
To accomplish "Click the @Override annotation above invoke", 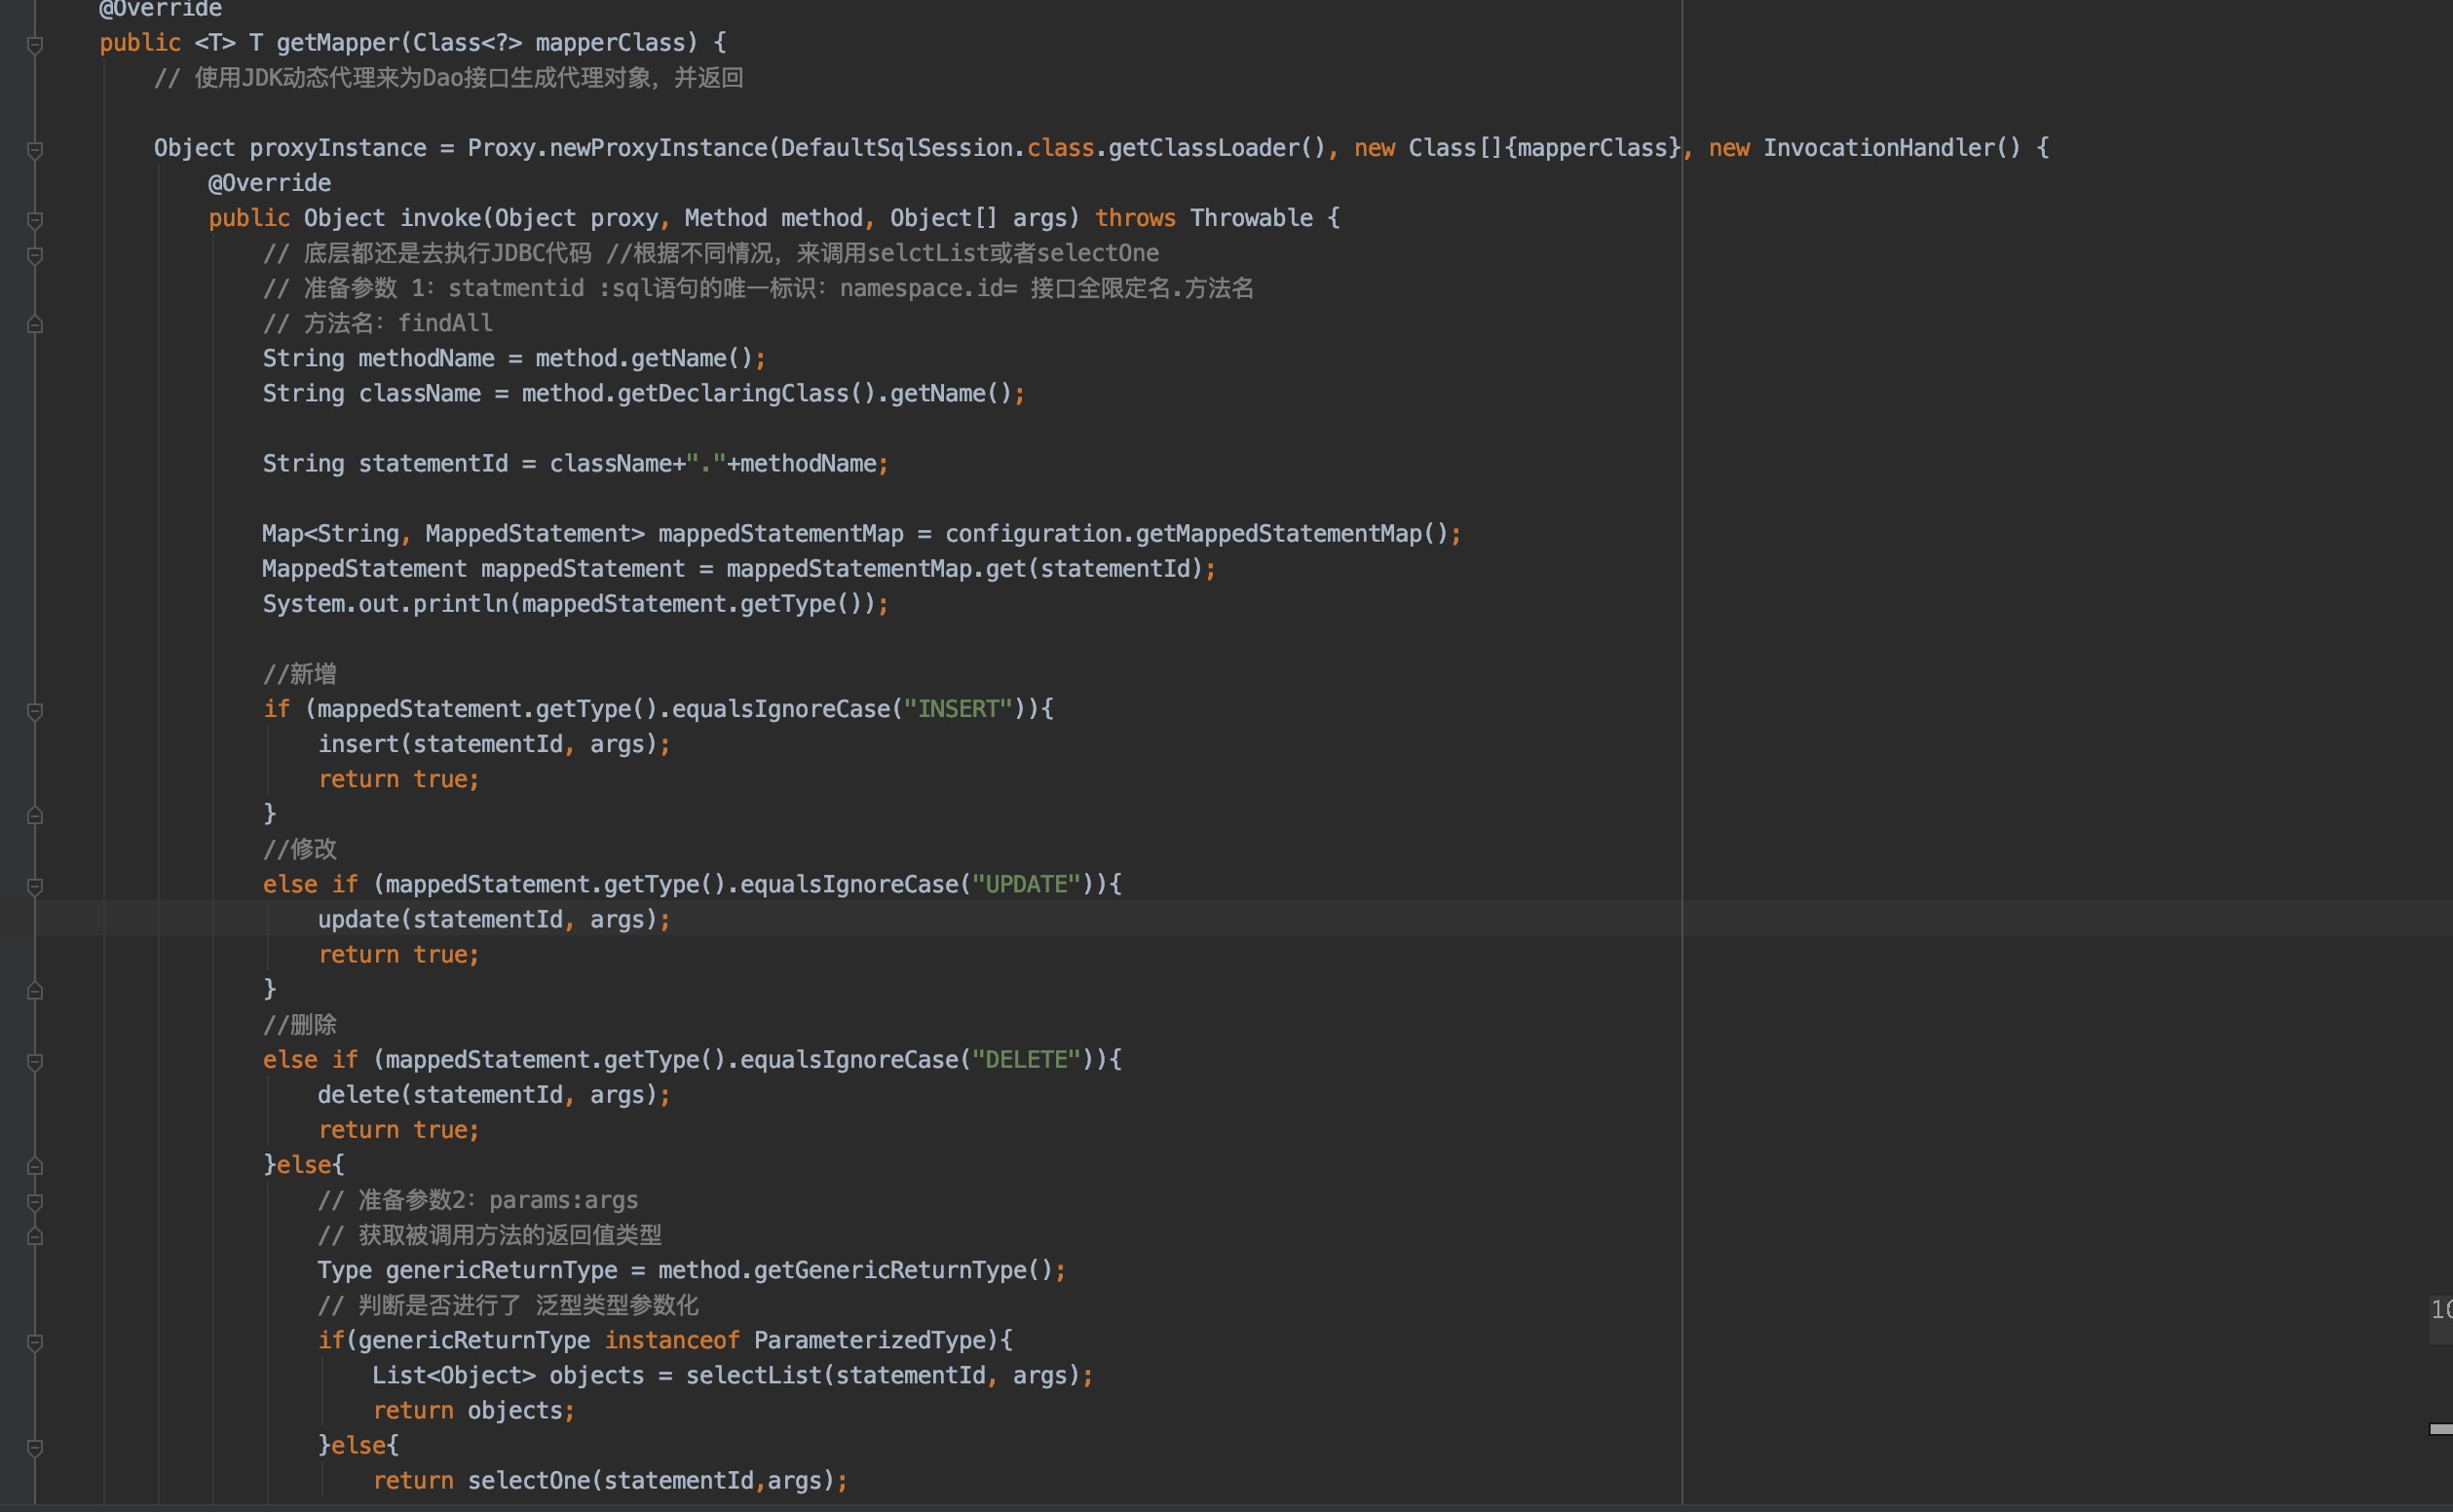I will pos(269,183).
